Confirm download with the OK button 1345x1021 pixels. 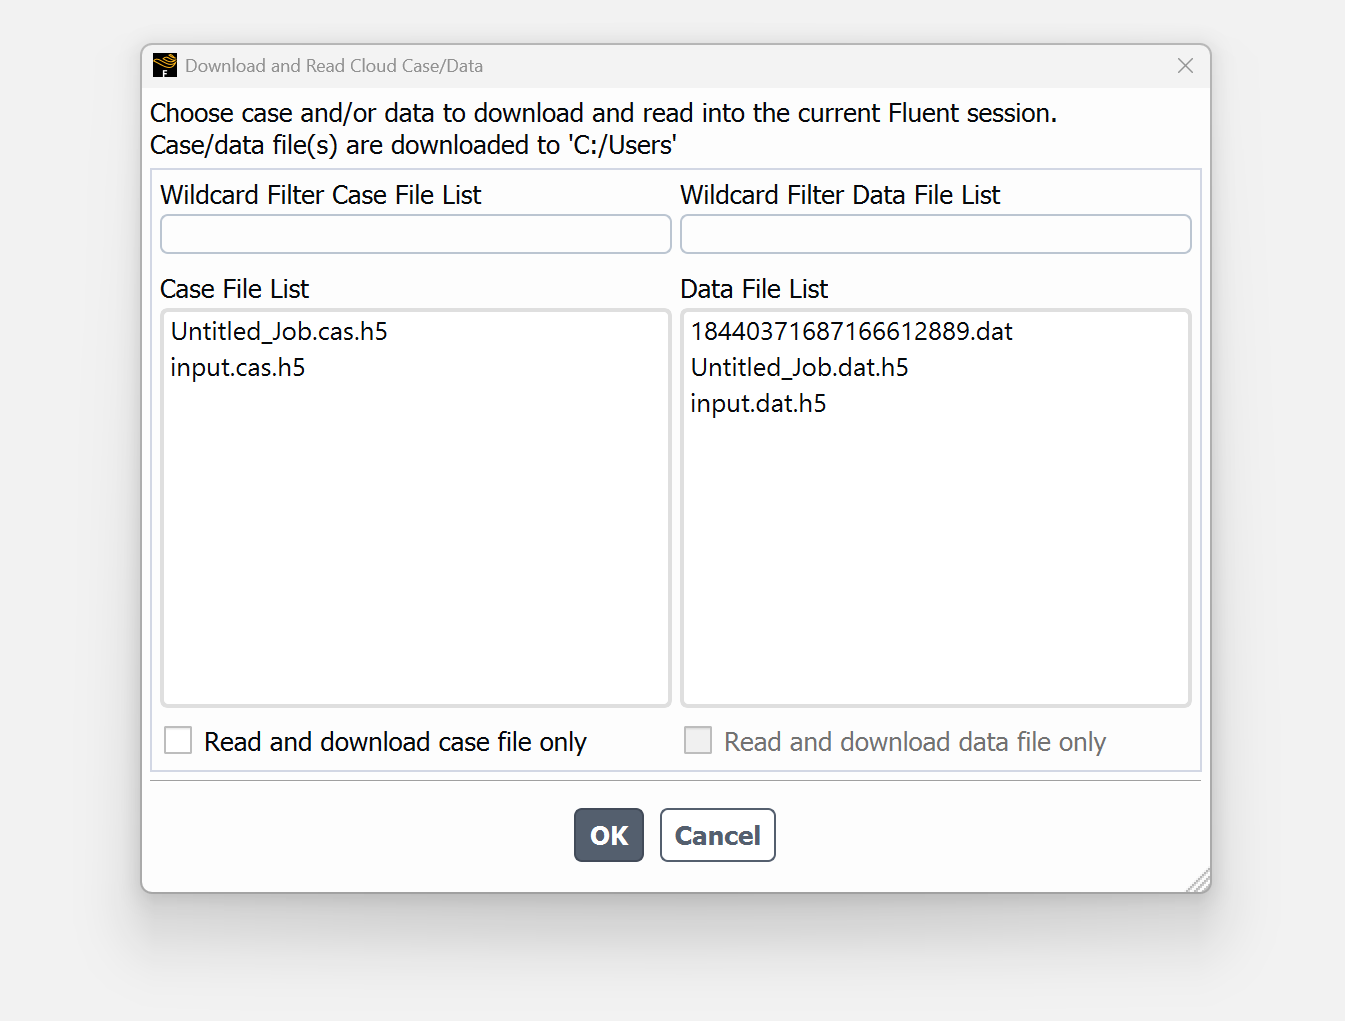[x=609, y=835]
